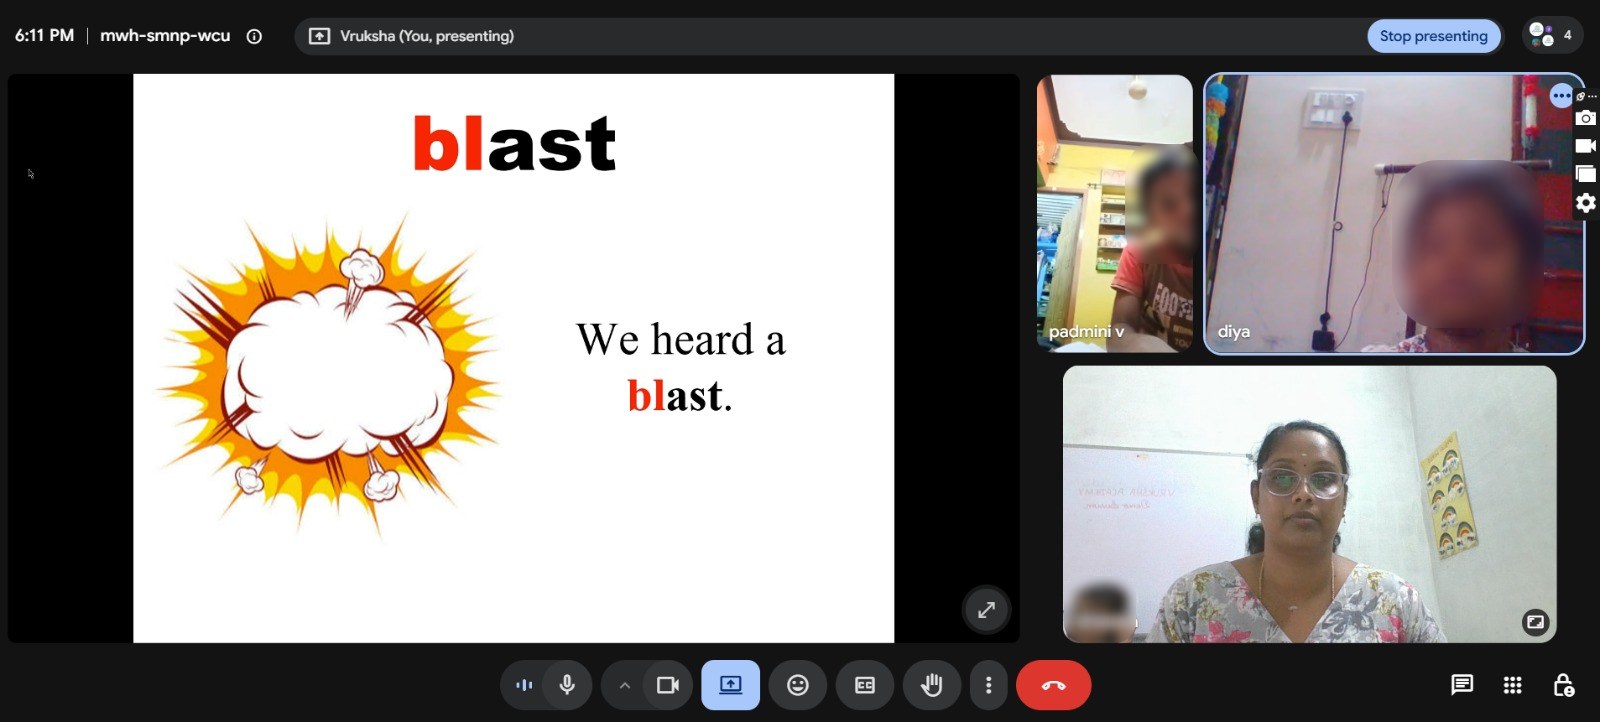Click the camera snapshot icon in the side toolbar
This screenshot has width=1600, height=722.
pyautogui.click(x=1586, y=118)
